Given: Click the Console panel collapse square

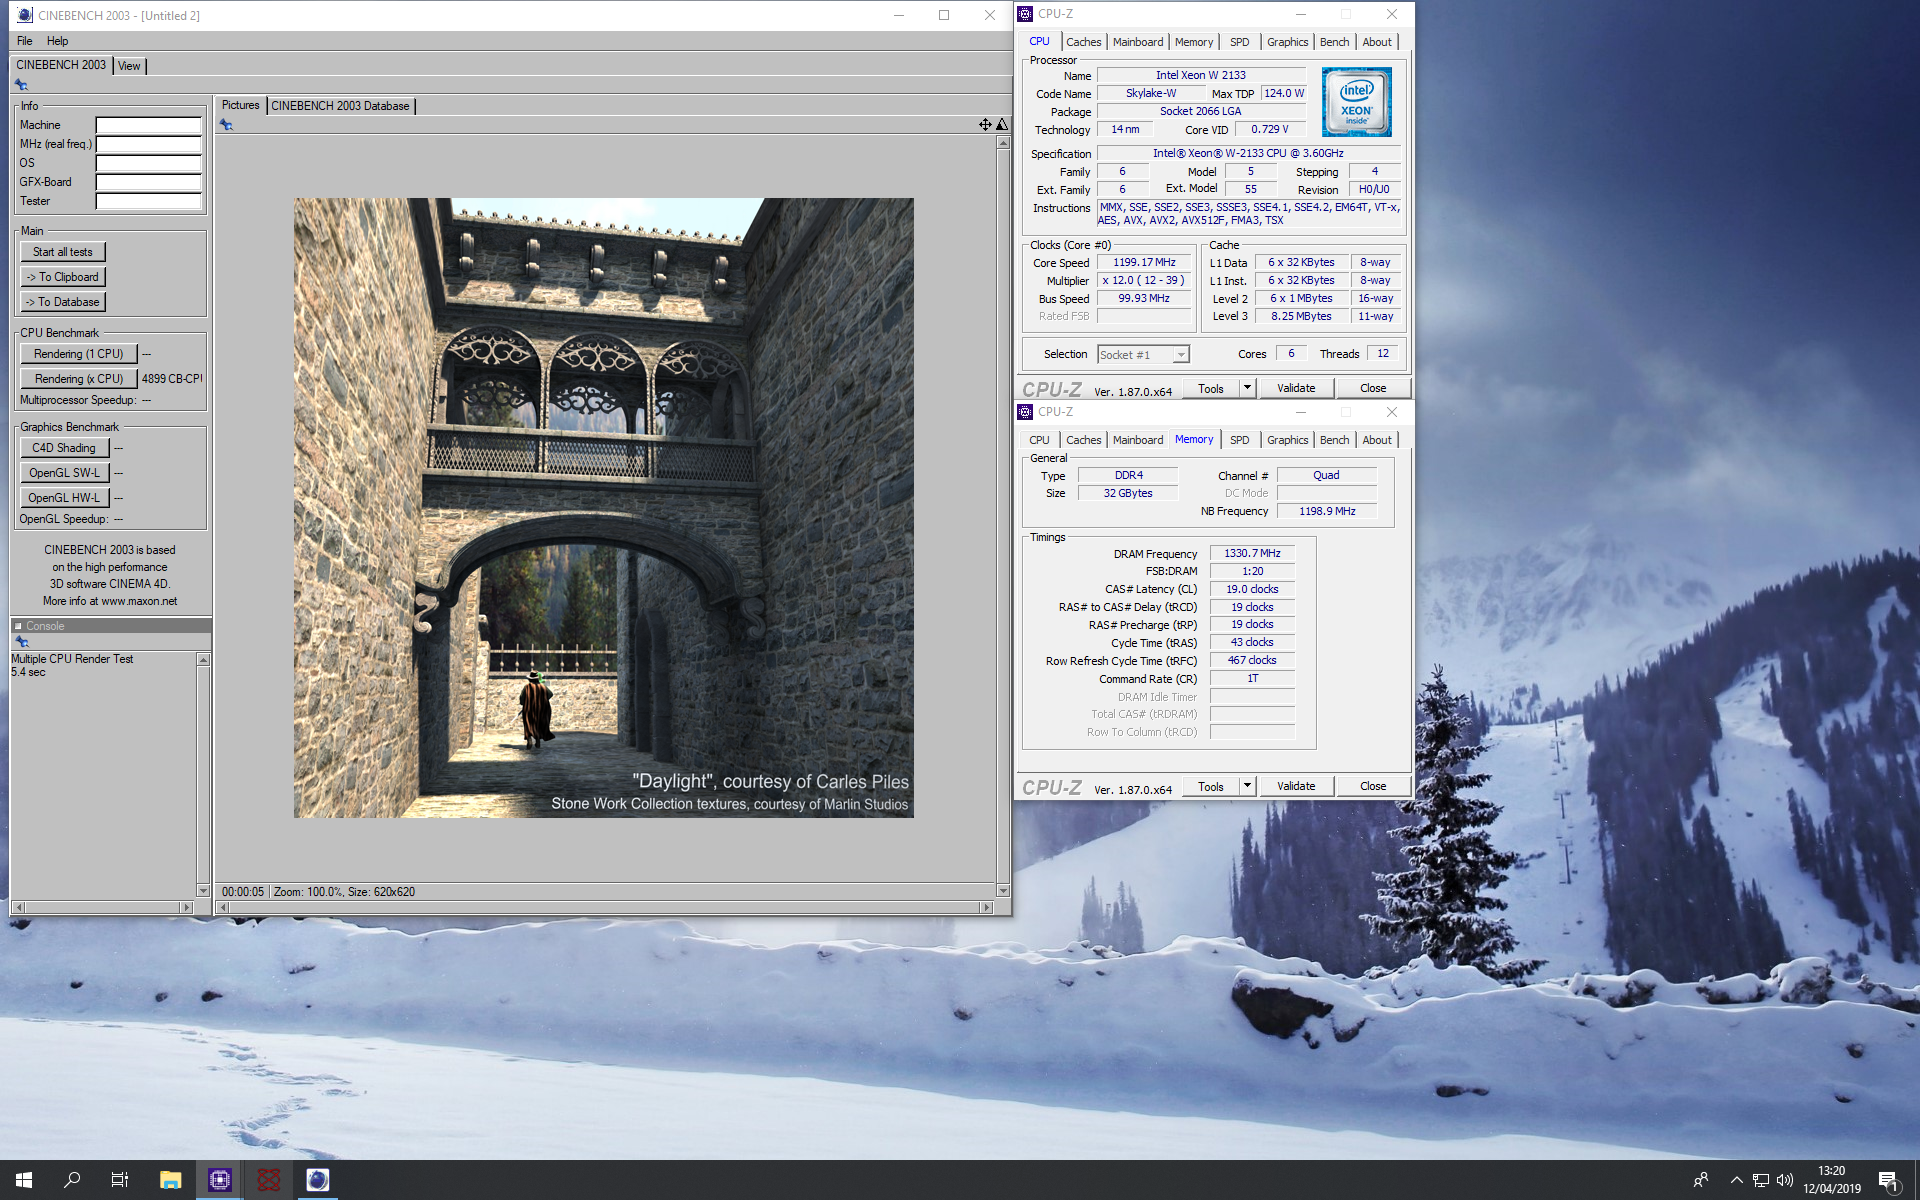Looking at the screenshot, I should tap(18, 626).
